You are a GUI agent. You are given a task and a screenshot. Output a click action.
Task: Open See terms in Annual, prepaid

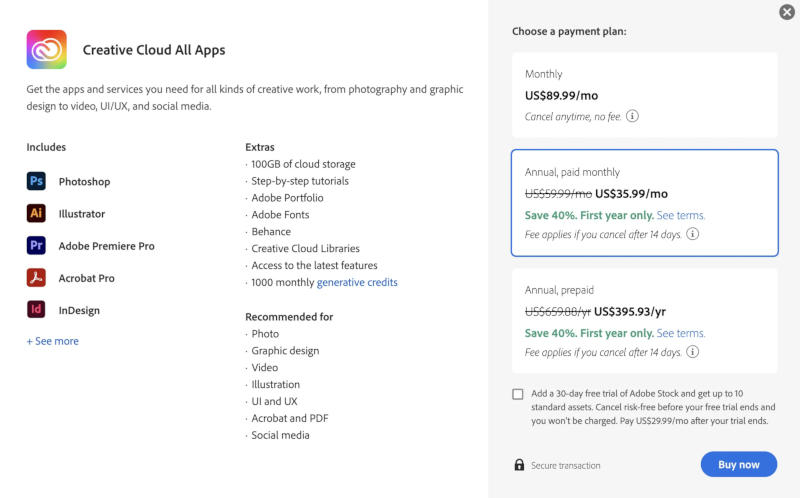click(x=680, y=333)
